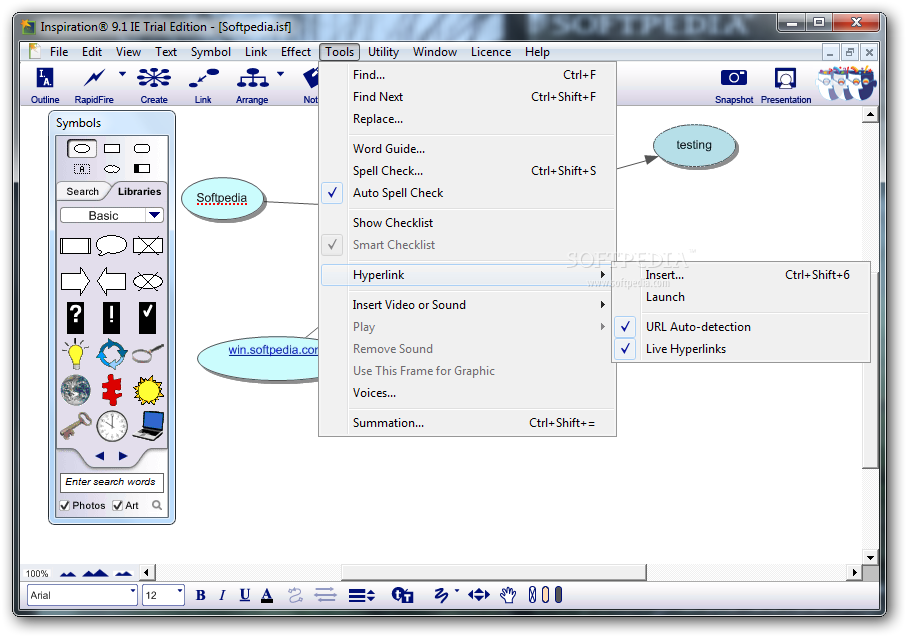This screenshot has height=637, width=907.
Task: Uncheck the Art checkbox
Action: click(117, 505)
